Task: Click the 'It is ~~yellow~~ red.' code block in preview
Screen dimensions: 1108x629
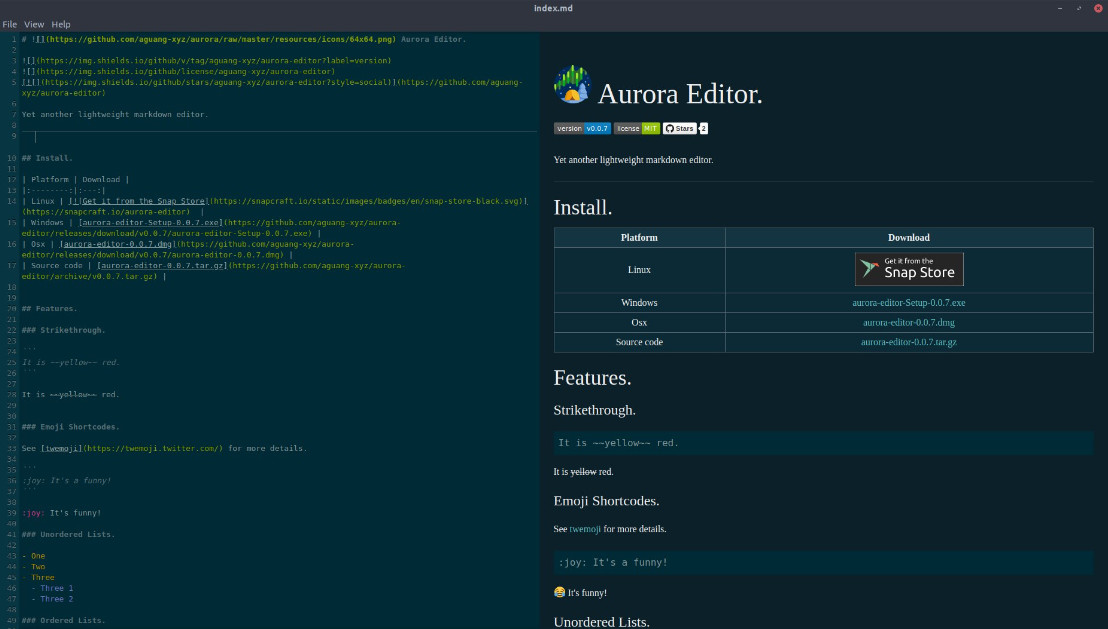Action: 823,443
